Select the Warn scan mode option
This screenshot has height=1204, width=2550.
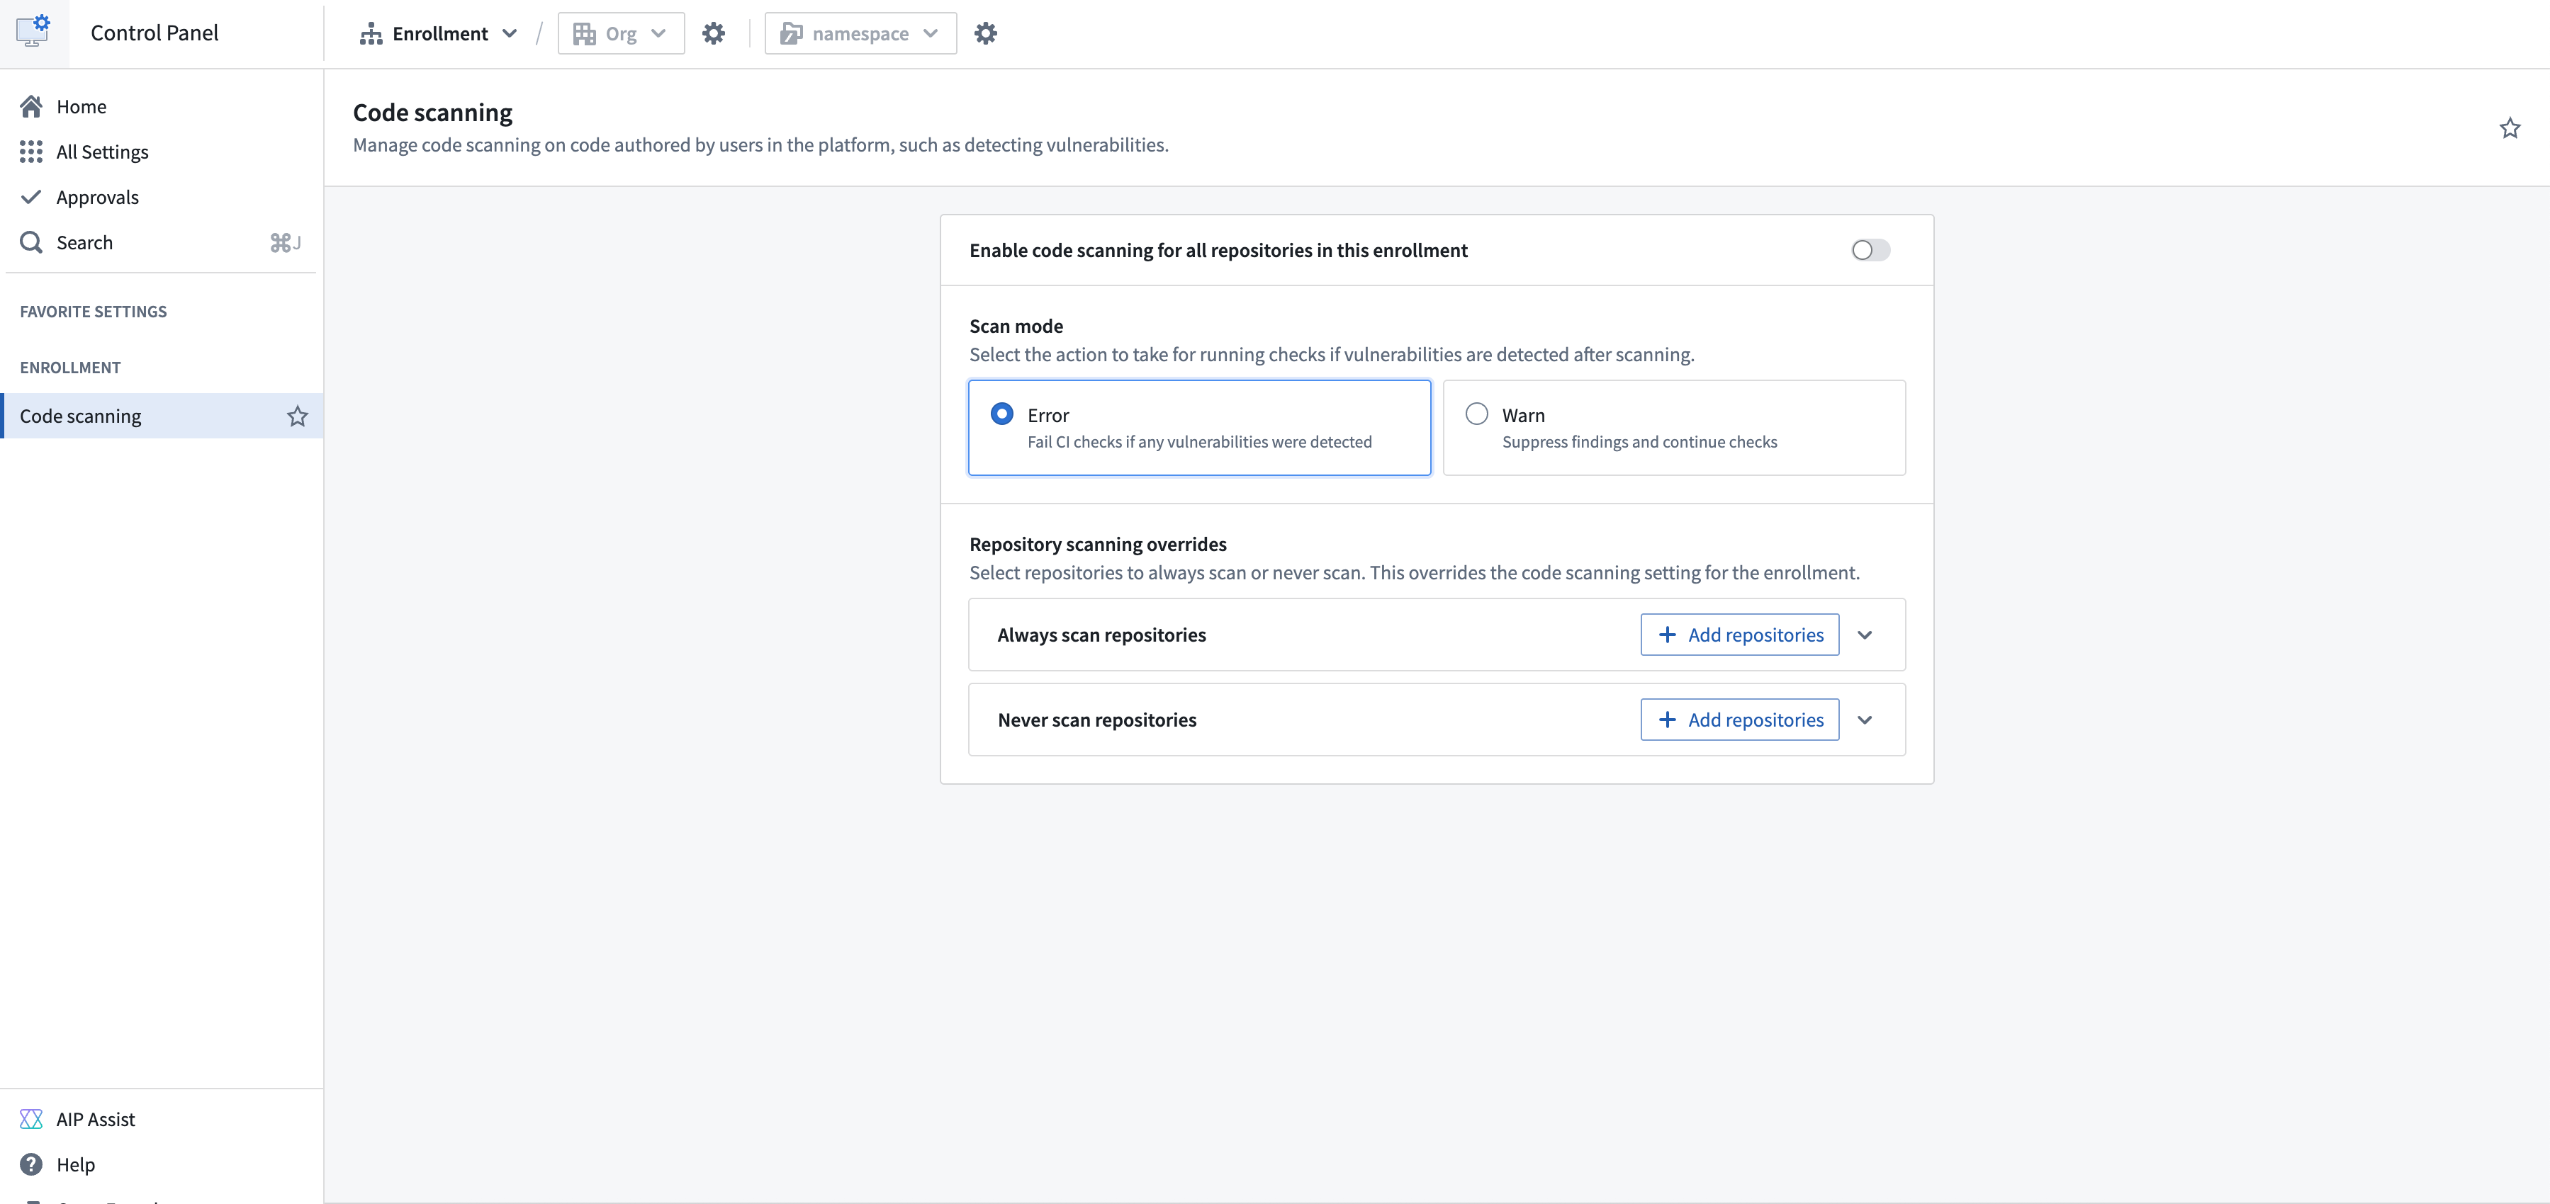click(1477, 413)
